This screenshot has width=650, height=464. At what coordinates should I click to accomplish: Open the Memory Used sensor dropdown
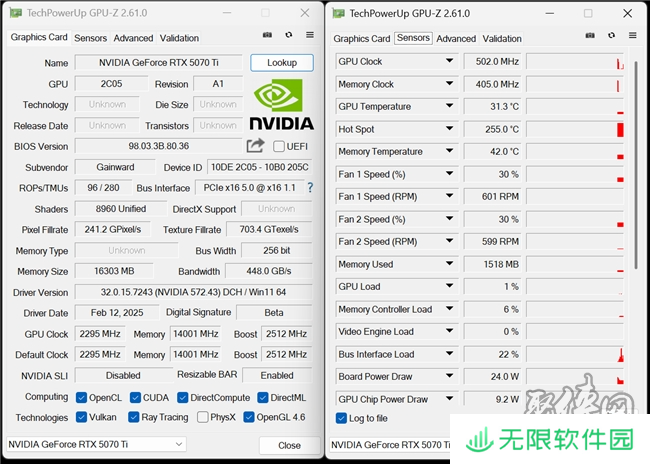tap(449, 264)
